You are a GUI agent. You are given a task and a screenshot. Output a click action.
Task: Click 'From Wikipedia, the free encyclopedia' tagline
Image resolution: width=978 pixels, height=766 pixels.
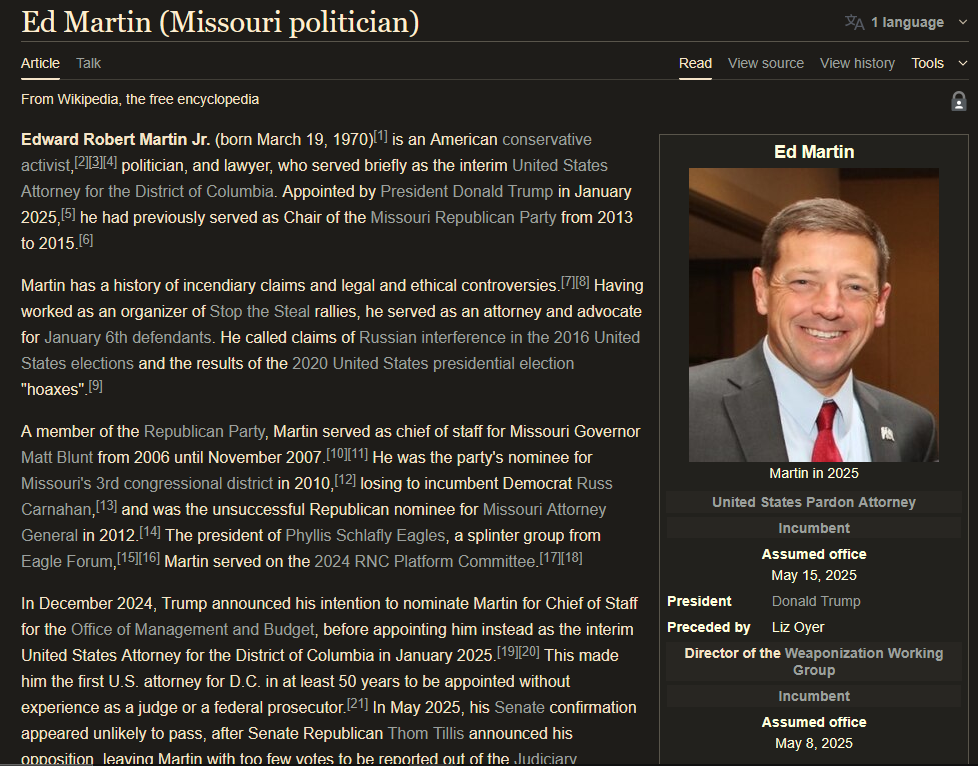[140, 99]
